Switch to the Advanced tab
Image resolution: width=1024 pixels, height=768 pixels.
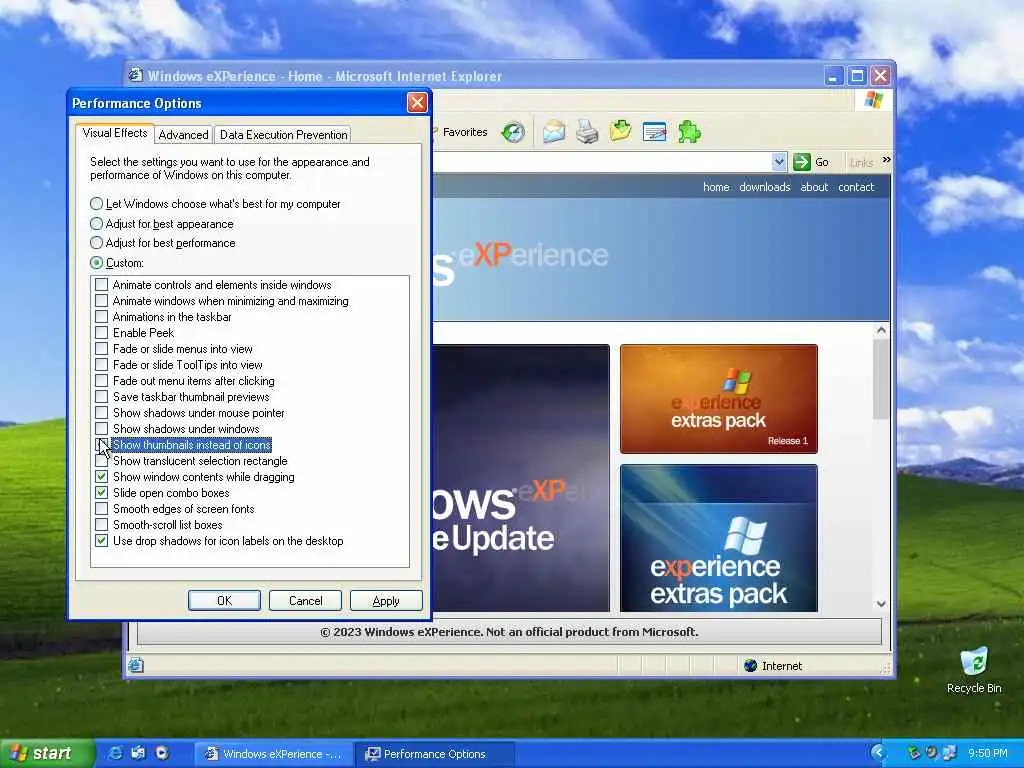pyautogui.click(x=184, y=135)
